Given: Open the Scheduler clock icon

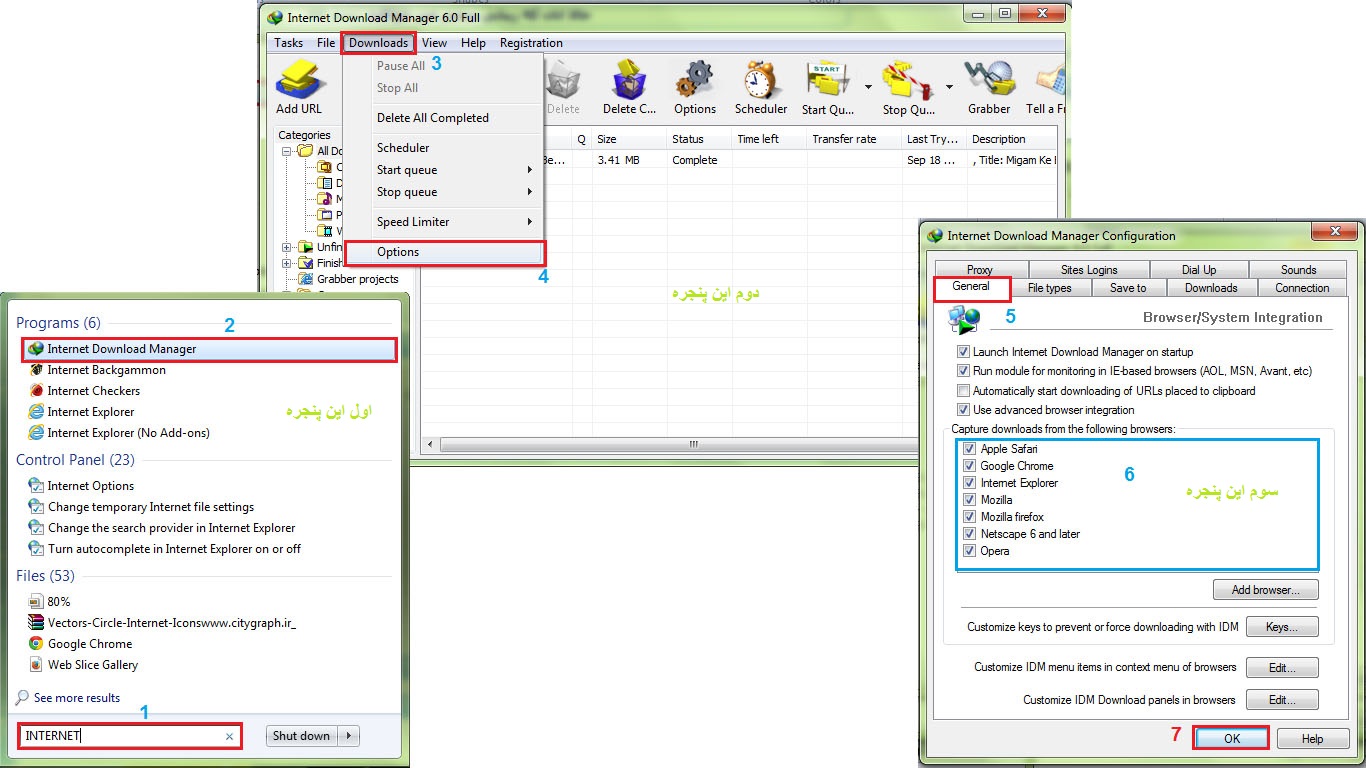Looking at the screenshot, I should click(761, 79).
